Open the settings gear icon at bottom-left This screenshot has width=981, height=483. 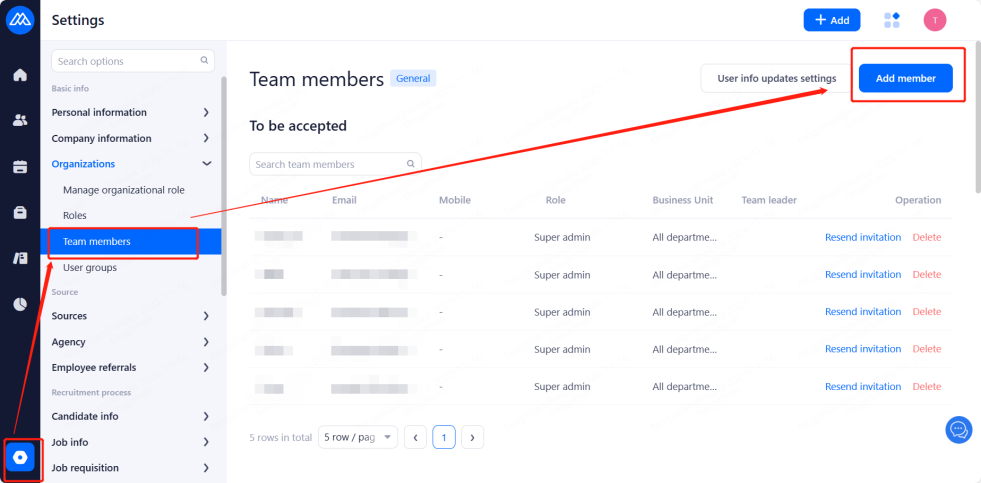(x=20, y=458)
